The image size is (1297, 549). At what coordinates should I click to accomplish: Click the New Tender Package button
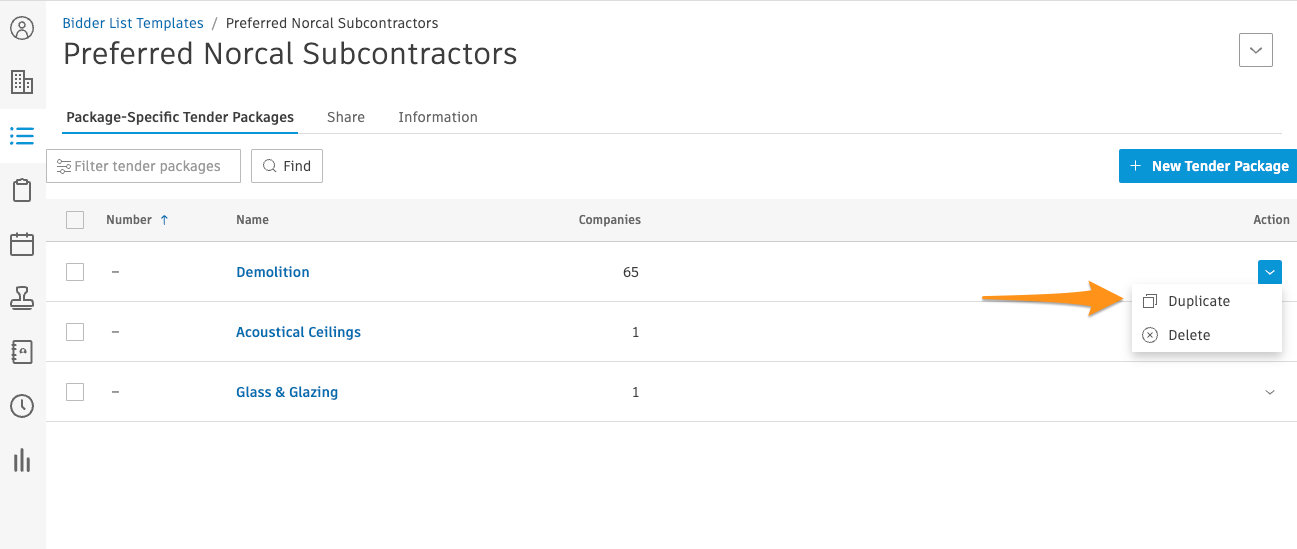[x=1208, y=166]
